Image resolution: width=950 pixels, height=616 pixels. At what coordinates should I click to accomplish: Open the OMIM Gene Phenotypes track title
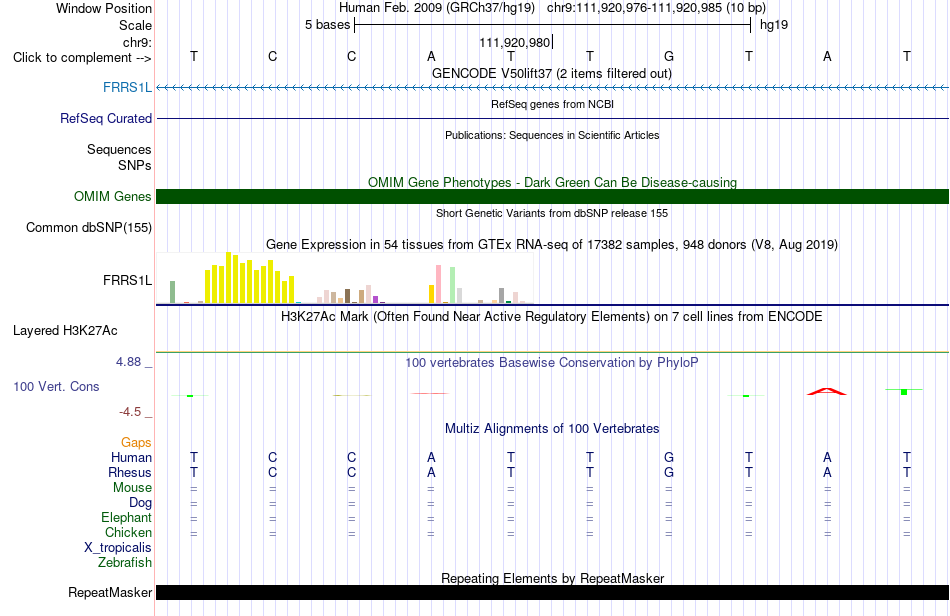[552, 182]
